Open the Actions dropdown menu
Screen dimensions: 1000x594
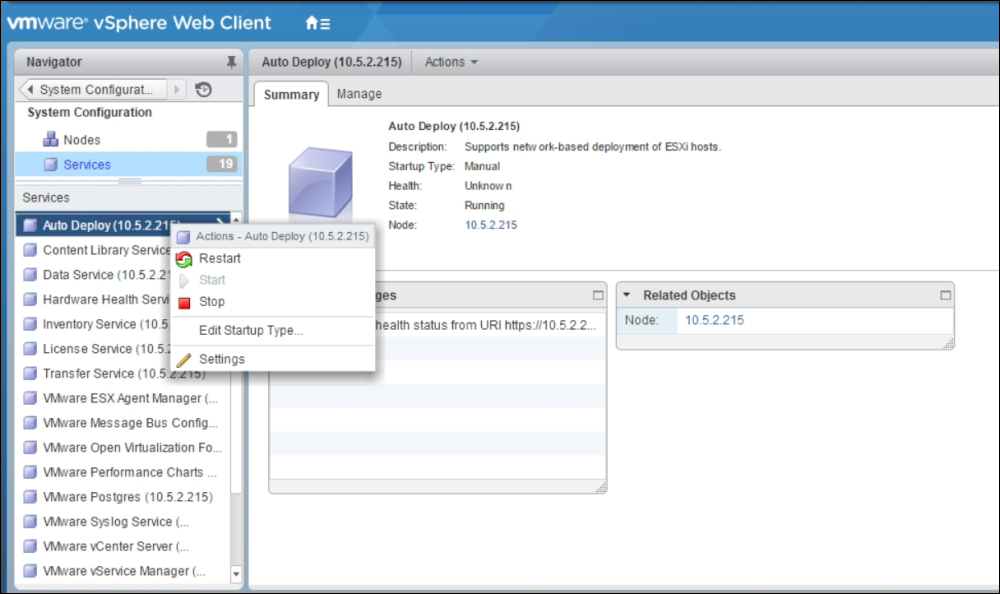tap(451, 62)
